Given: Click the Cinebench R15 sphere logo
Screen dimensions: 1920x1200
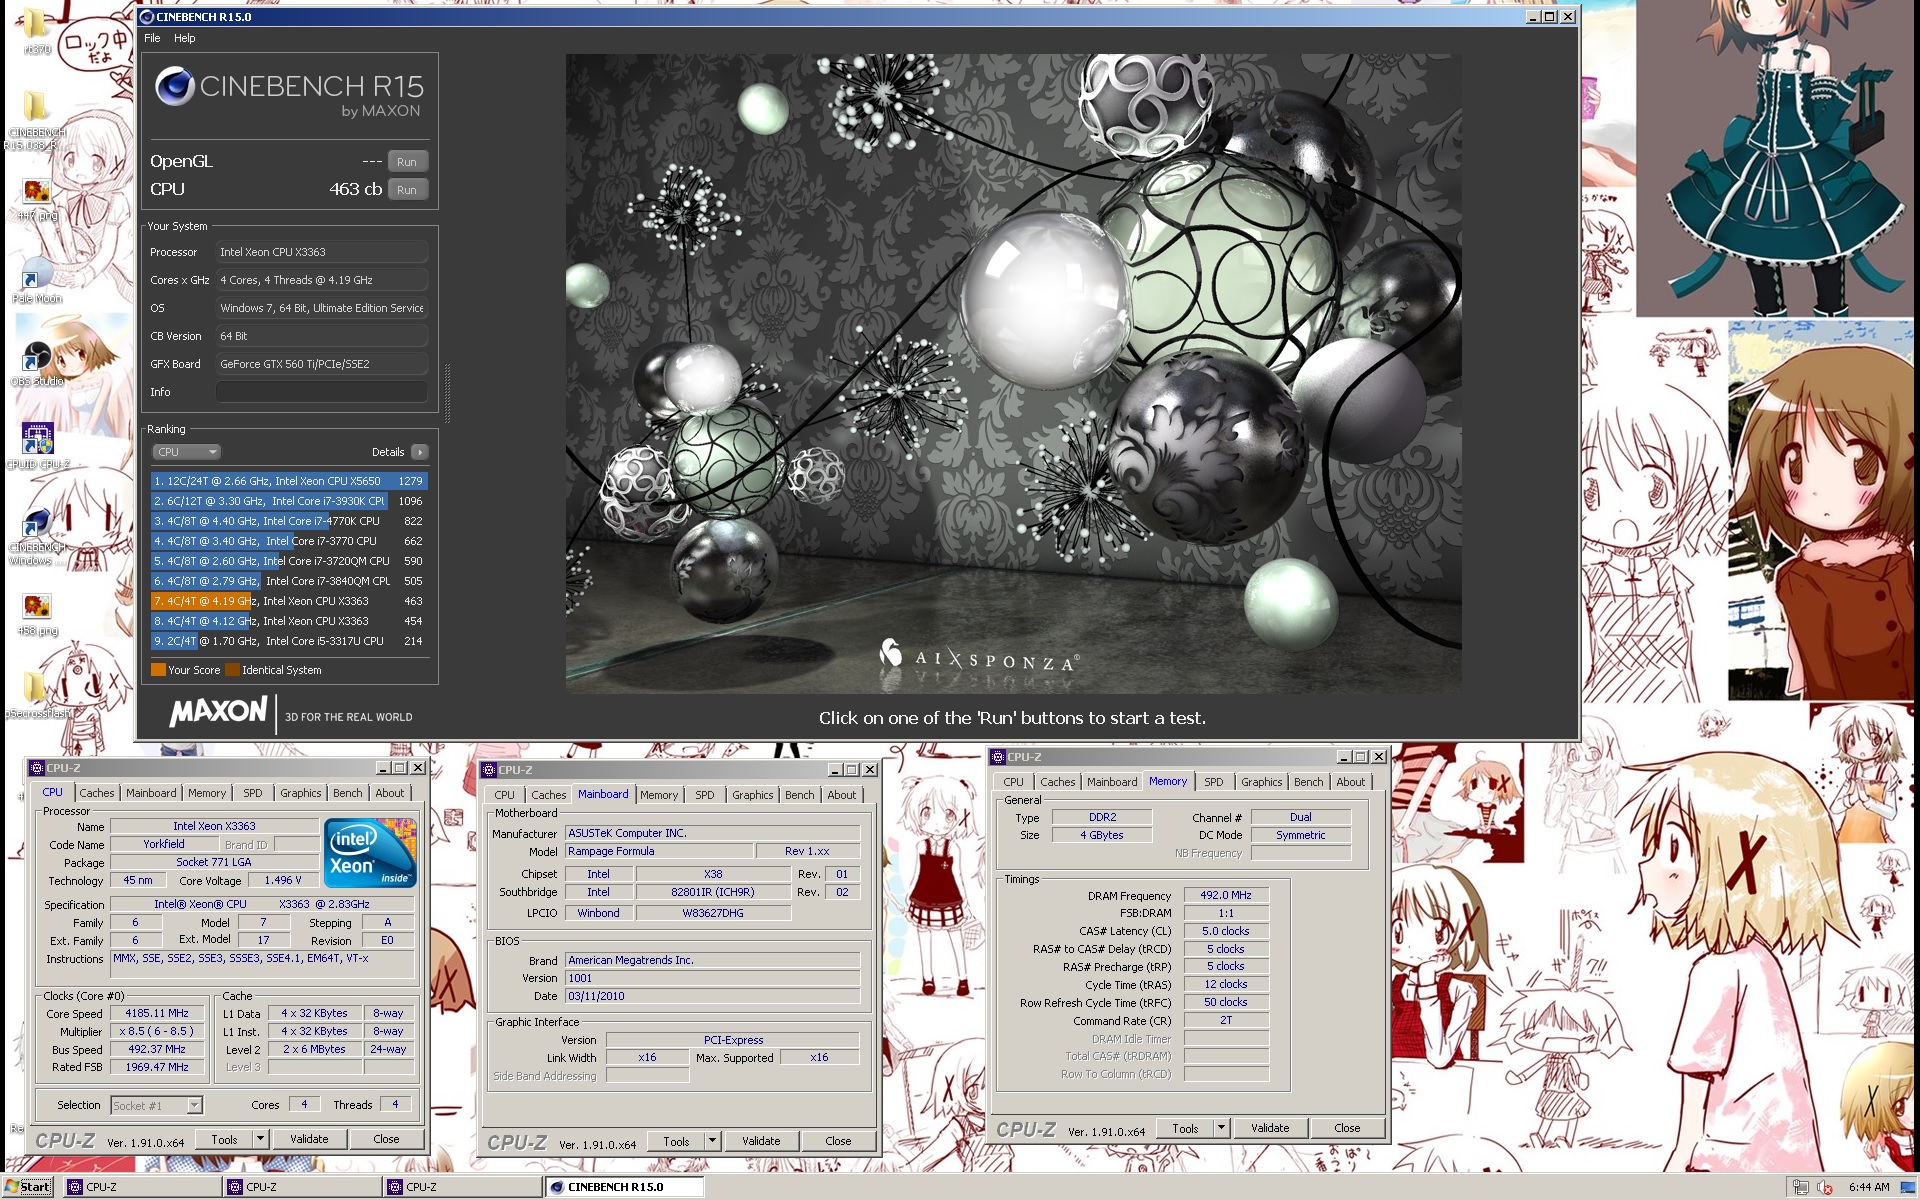Looking at the screenshot, I should 174,88.
